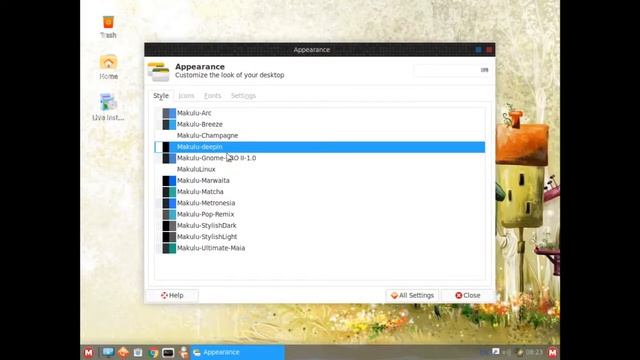Click the show desktop monitor icon in taskbar
This screenshot has height=360, width=640.
[x=108, y=352]
